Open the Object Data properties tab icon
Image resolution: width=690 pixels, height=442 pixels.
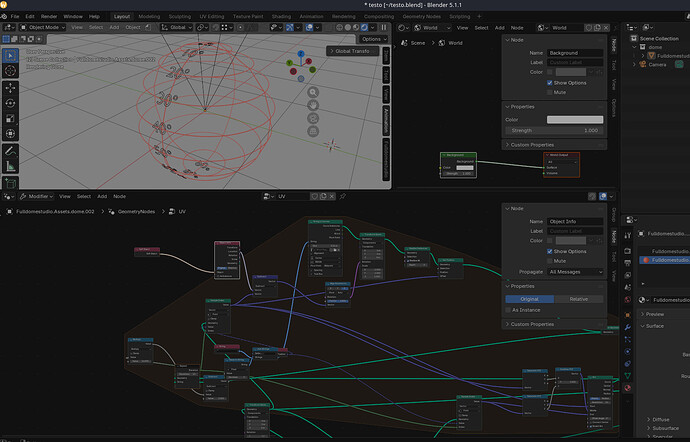628,376
